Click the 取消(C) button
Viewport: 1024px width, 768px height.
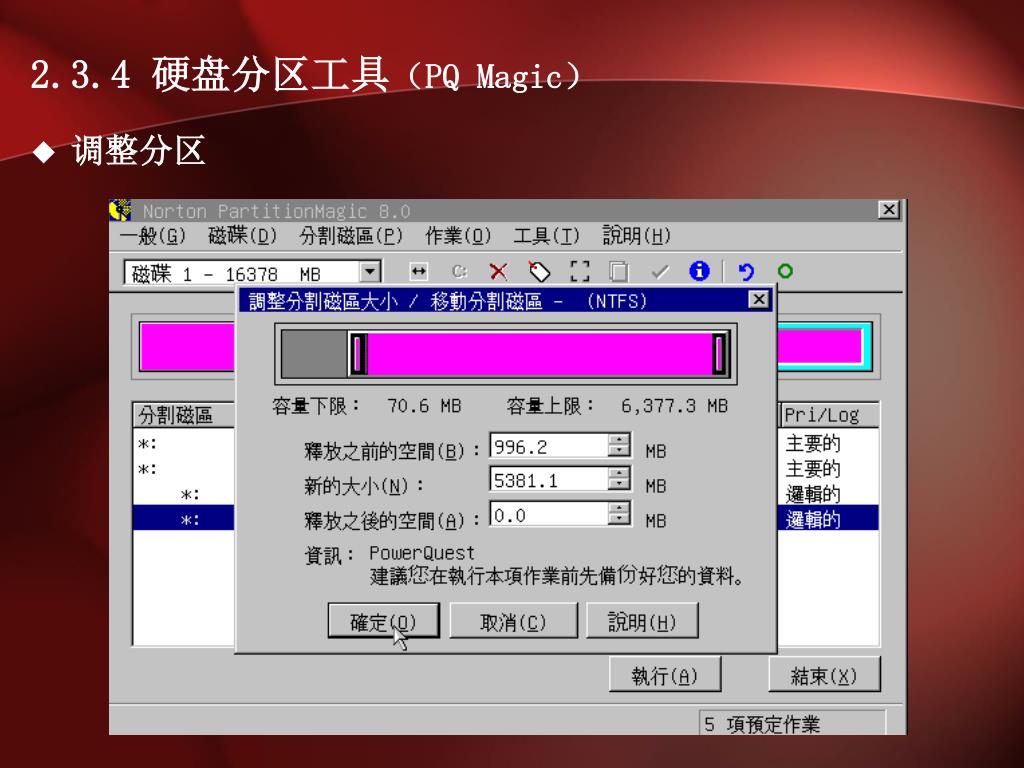click(x=513, y=621)
